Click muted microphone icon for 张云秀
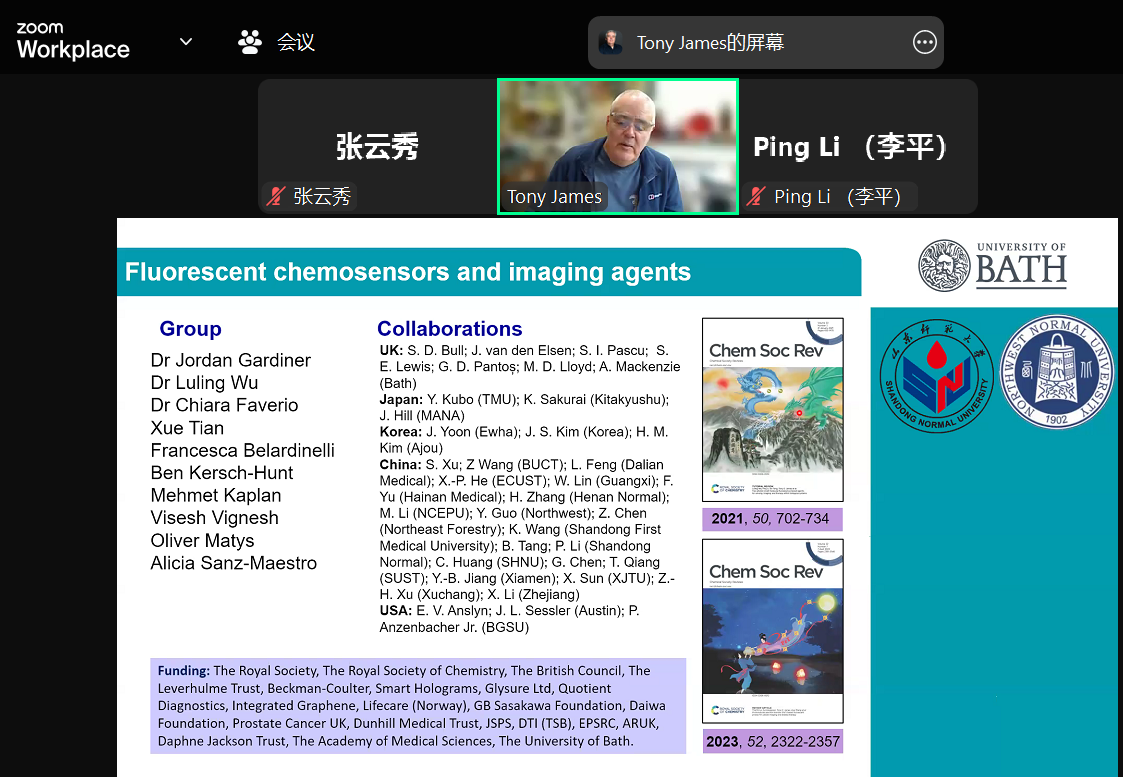This screenshot has width=1123, height=777. [x=275, y=197]
